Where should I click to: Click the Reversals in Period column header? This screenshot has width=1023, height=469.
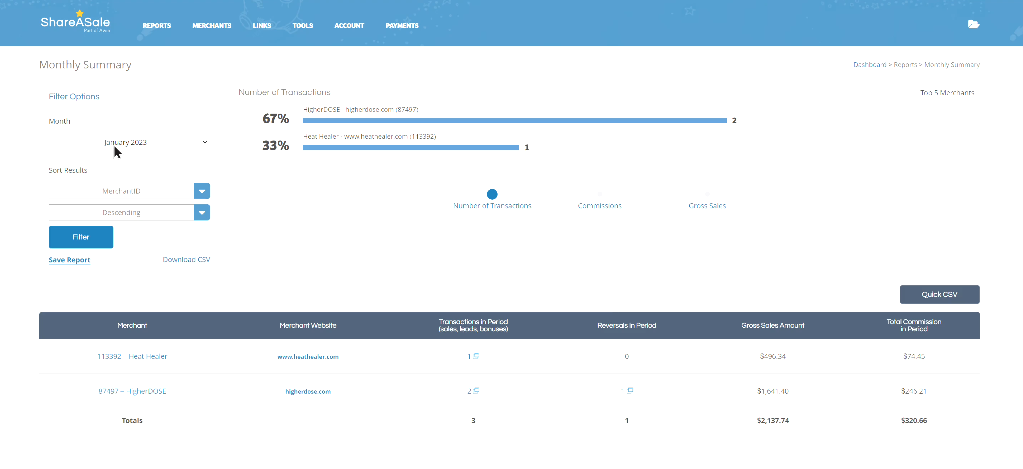pyautogui.click(x=627, y=325)
